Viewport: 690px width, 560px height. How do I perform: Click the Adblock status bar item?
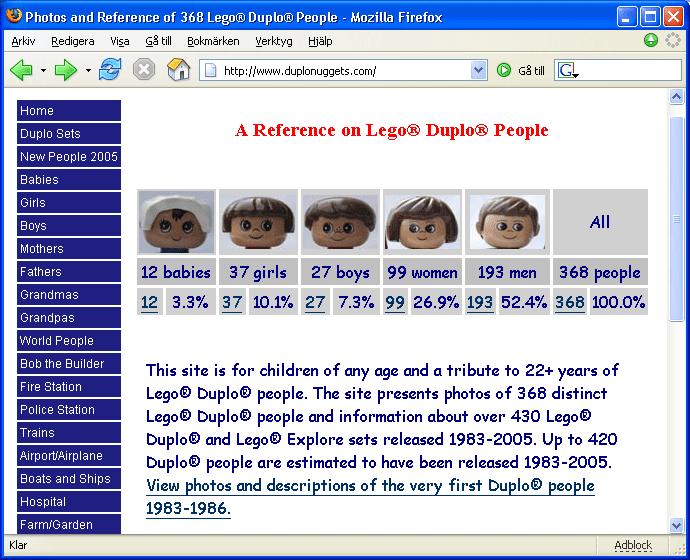pos(633,545)
